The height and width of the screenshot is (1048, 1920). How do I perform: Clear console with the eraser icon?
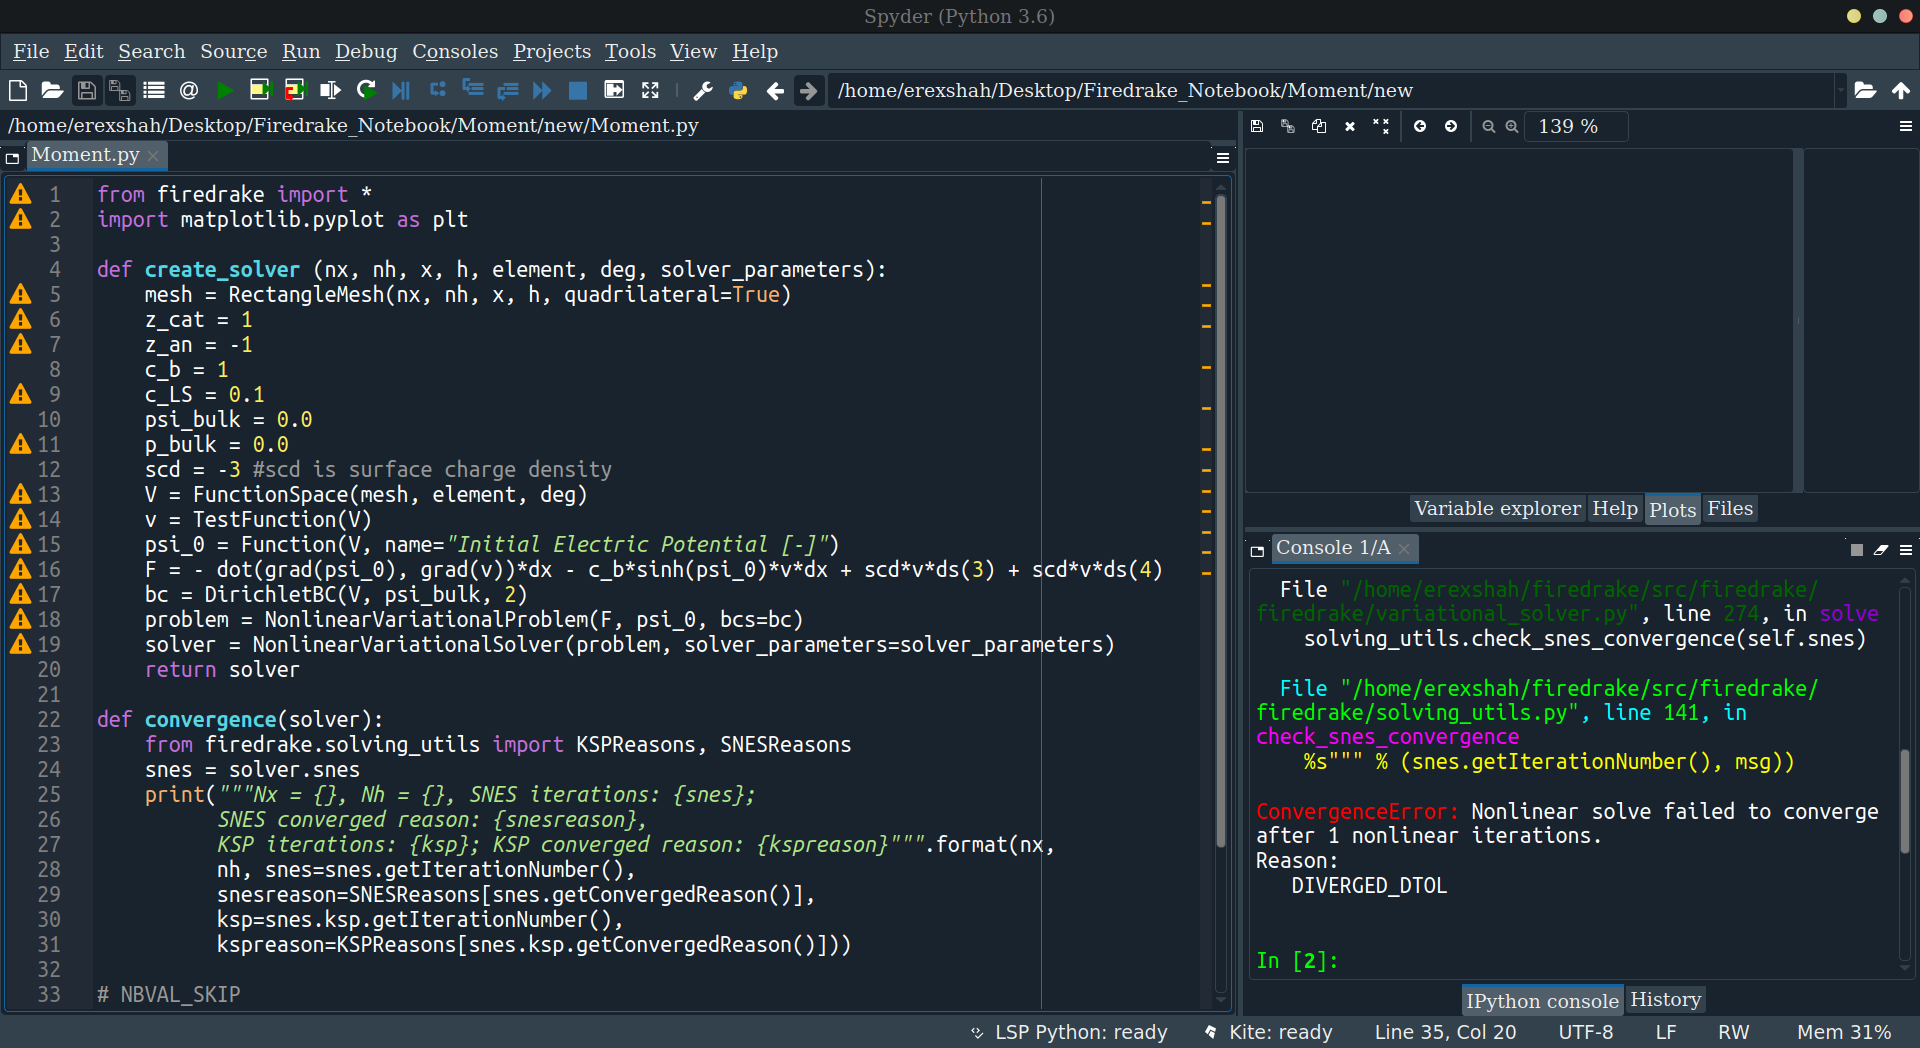click(1881, 549)
